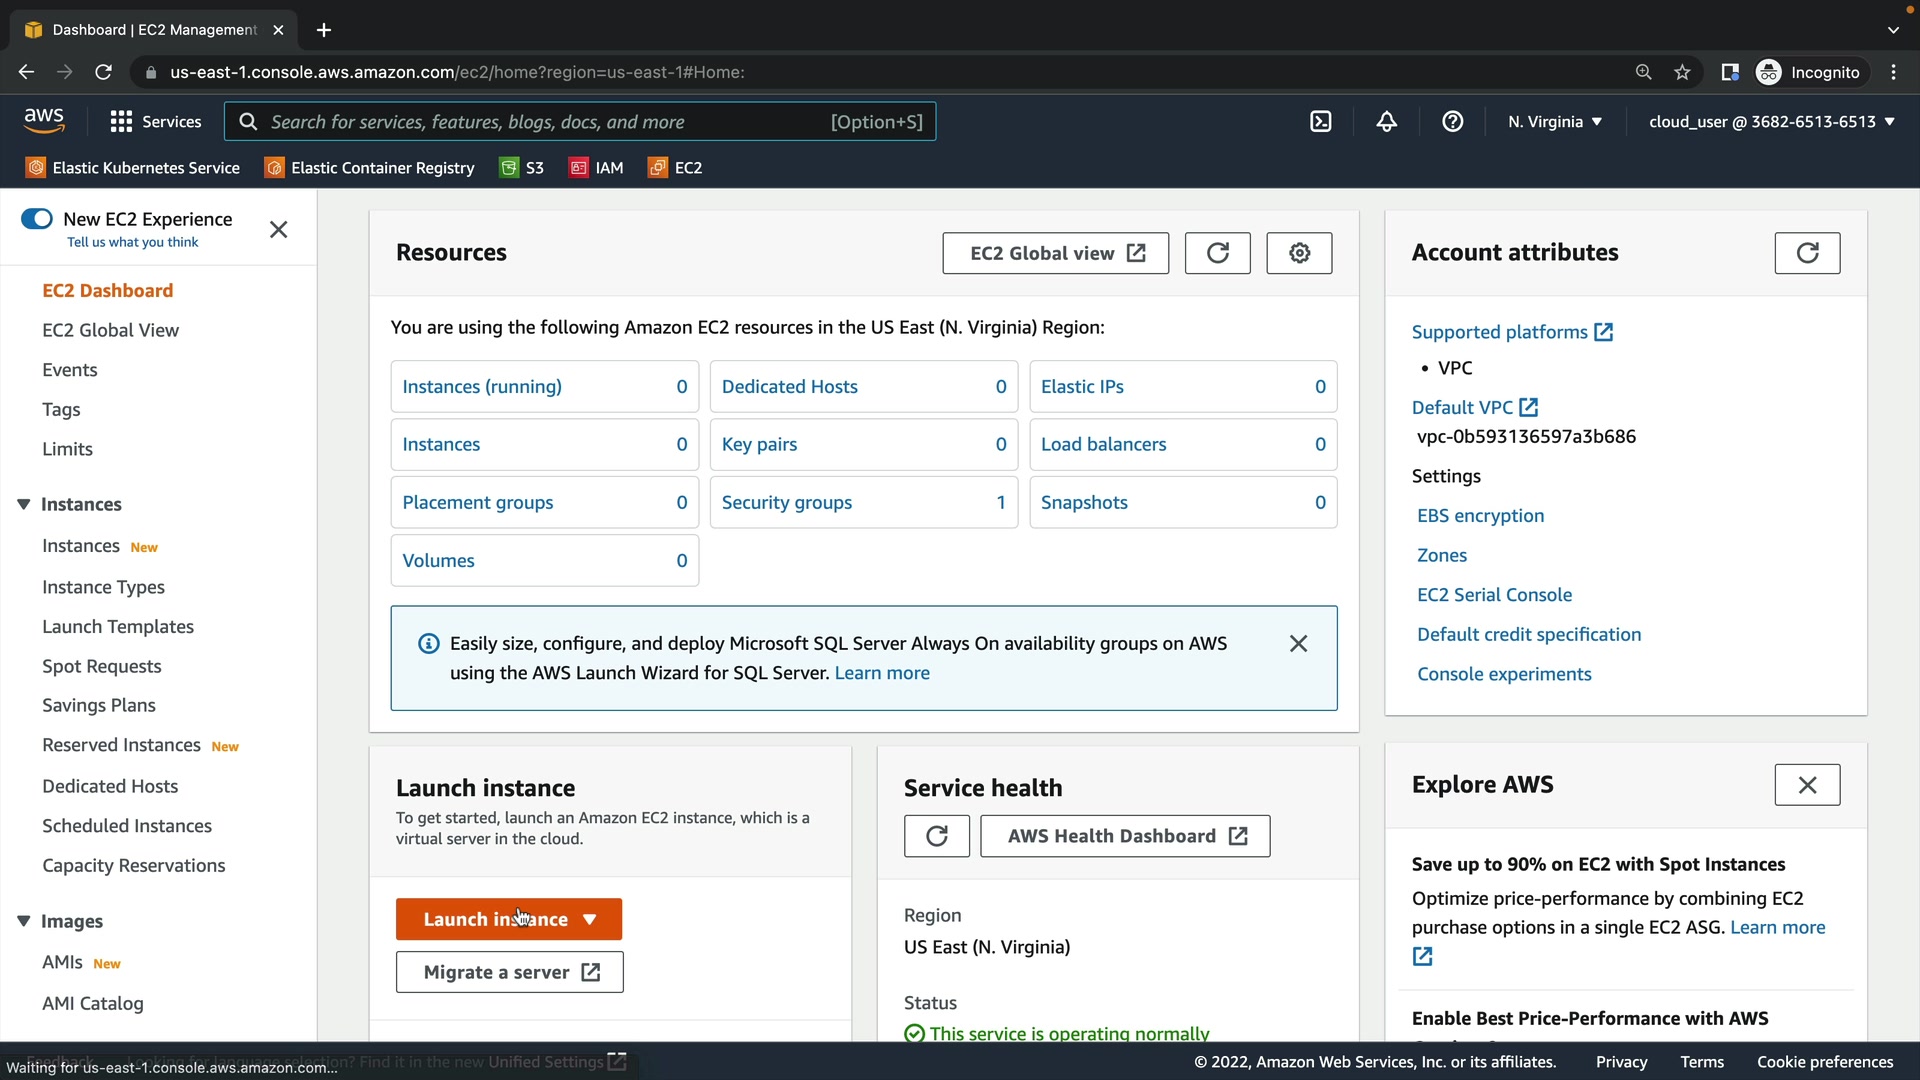Open the Services grid menu
The image size is (1920, 1080).
coord(155,122)
